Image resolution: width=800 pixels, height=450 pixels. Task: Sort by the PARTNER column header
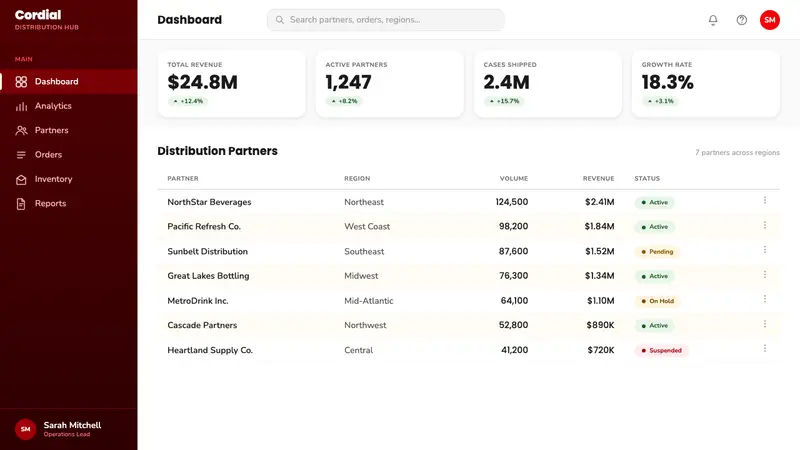[183, 179]
